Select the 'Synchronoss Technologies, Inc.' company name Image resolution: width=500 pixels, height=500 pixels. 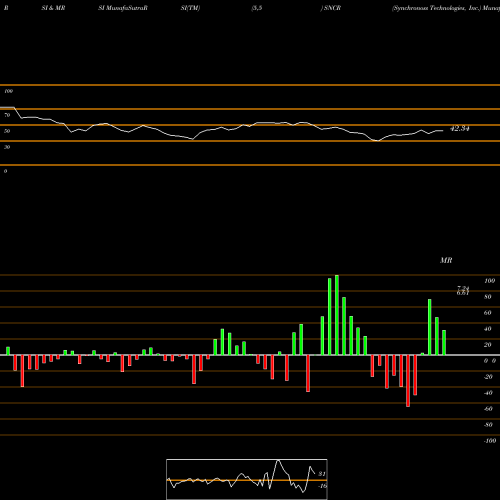point(437,8)
